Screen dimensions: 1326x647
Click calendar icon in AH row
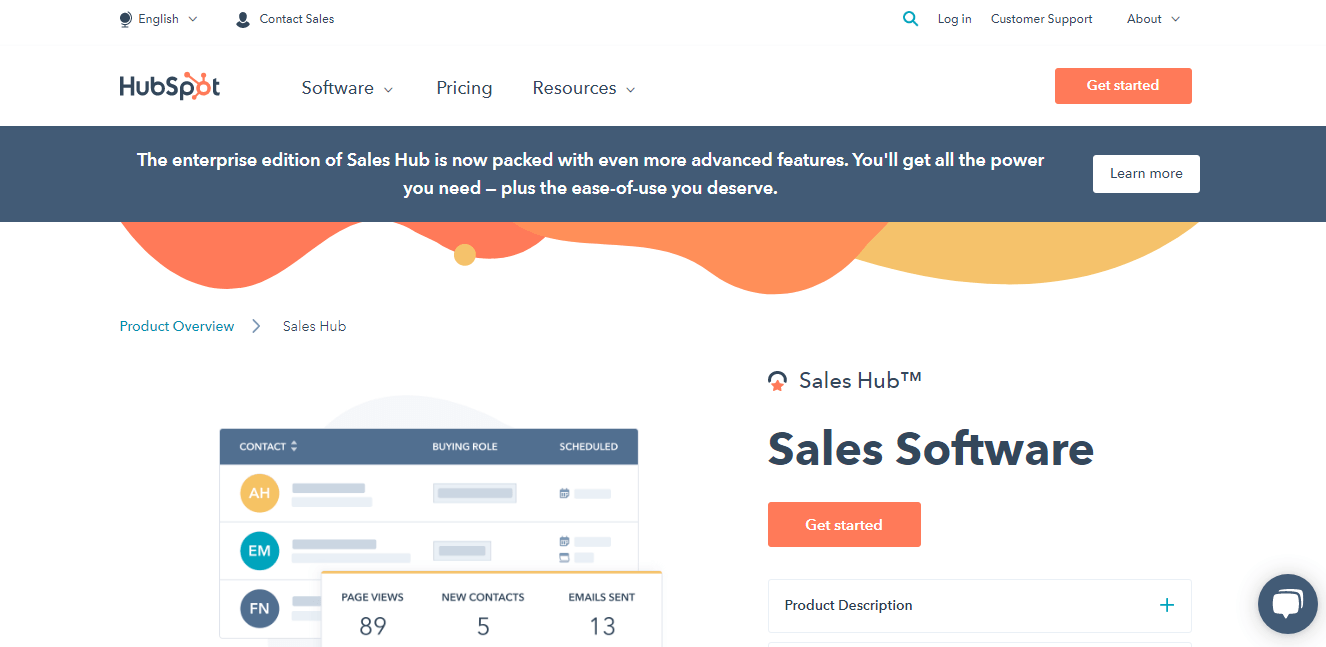pyautogui.click(x=564, y=493)
